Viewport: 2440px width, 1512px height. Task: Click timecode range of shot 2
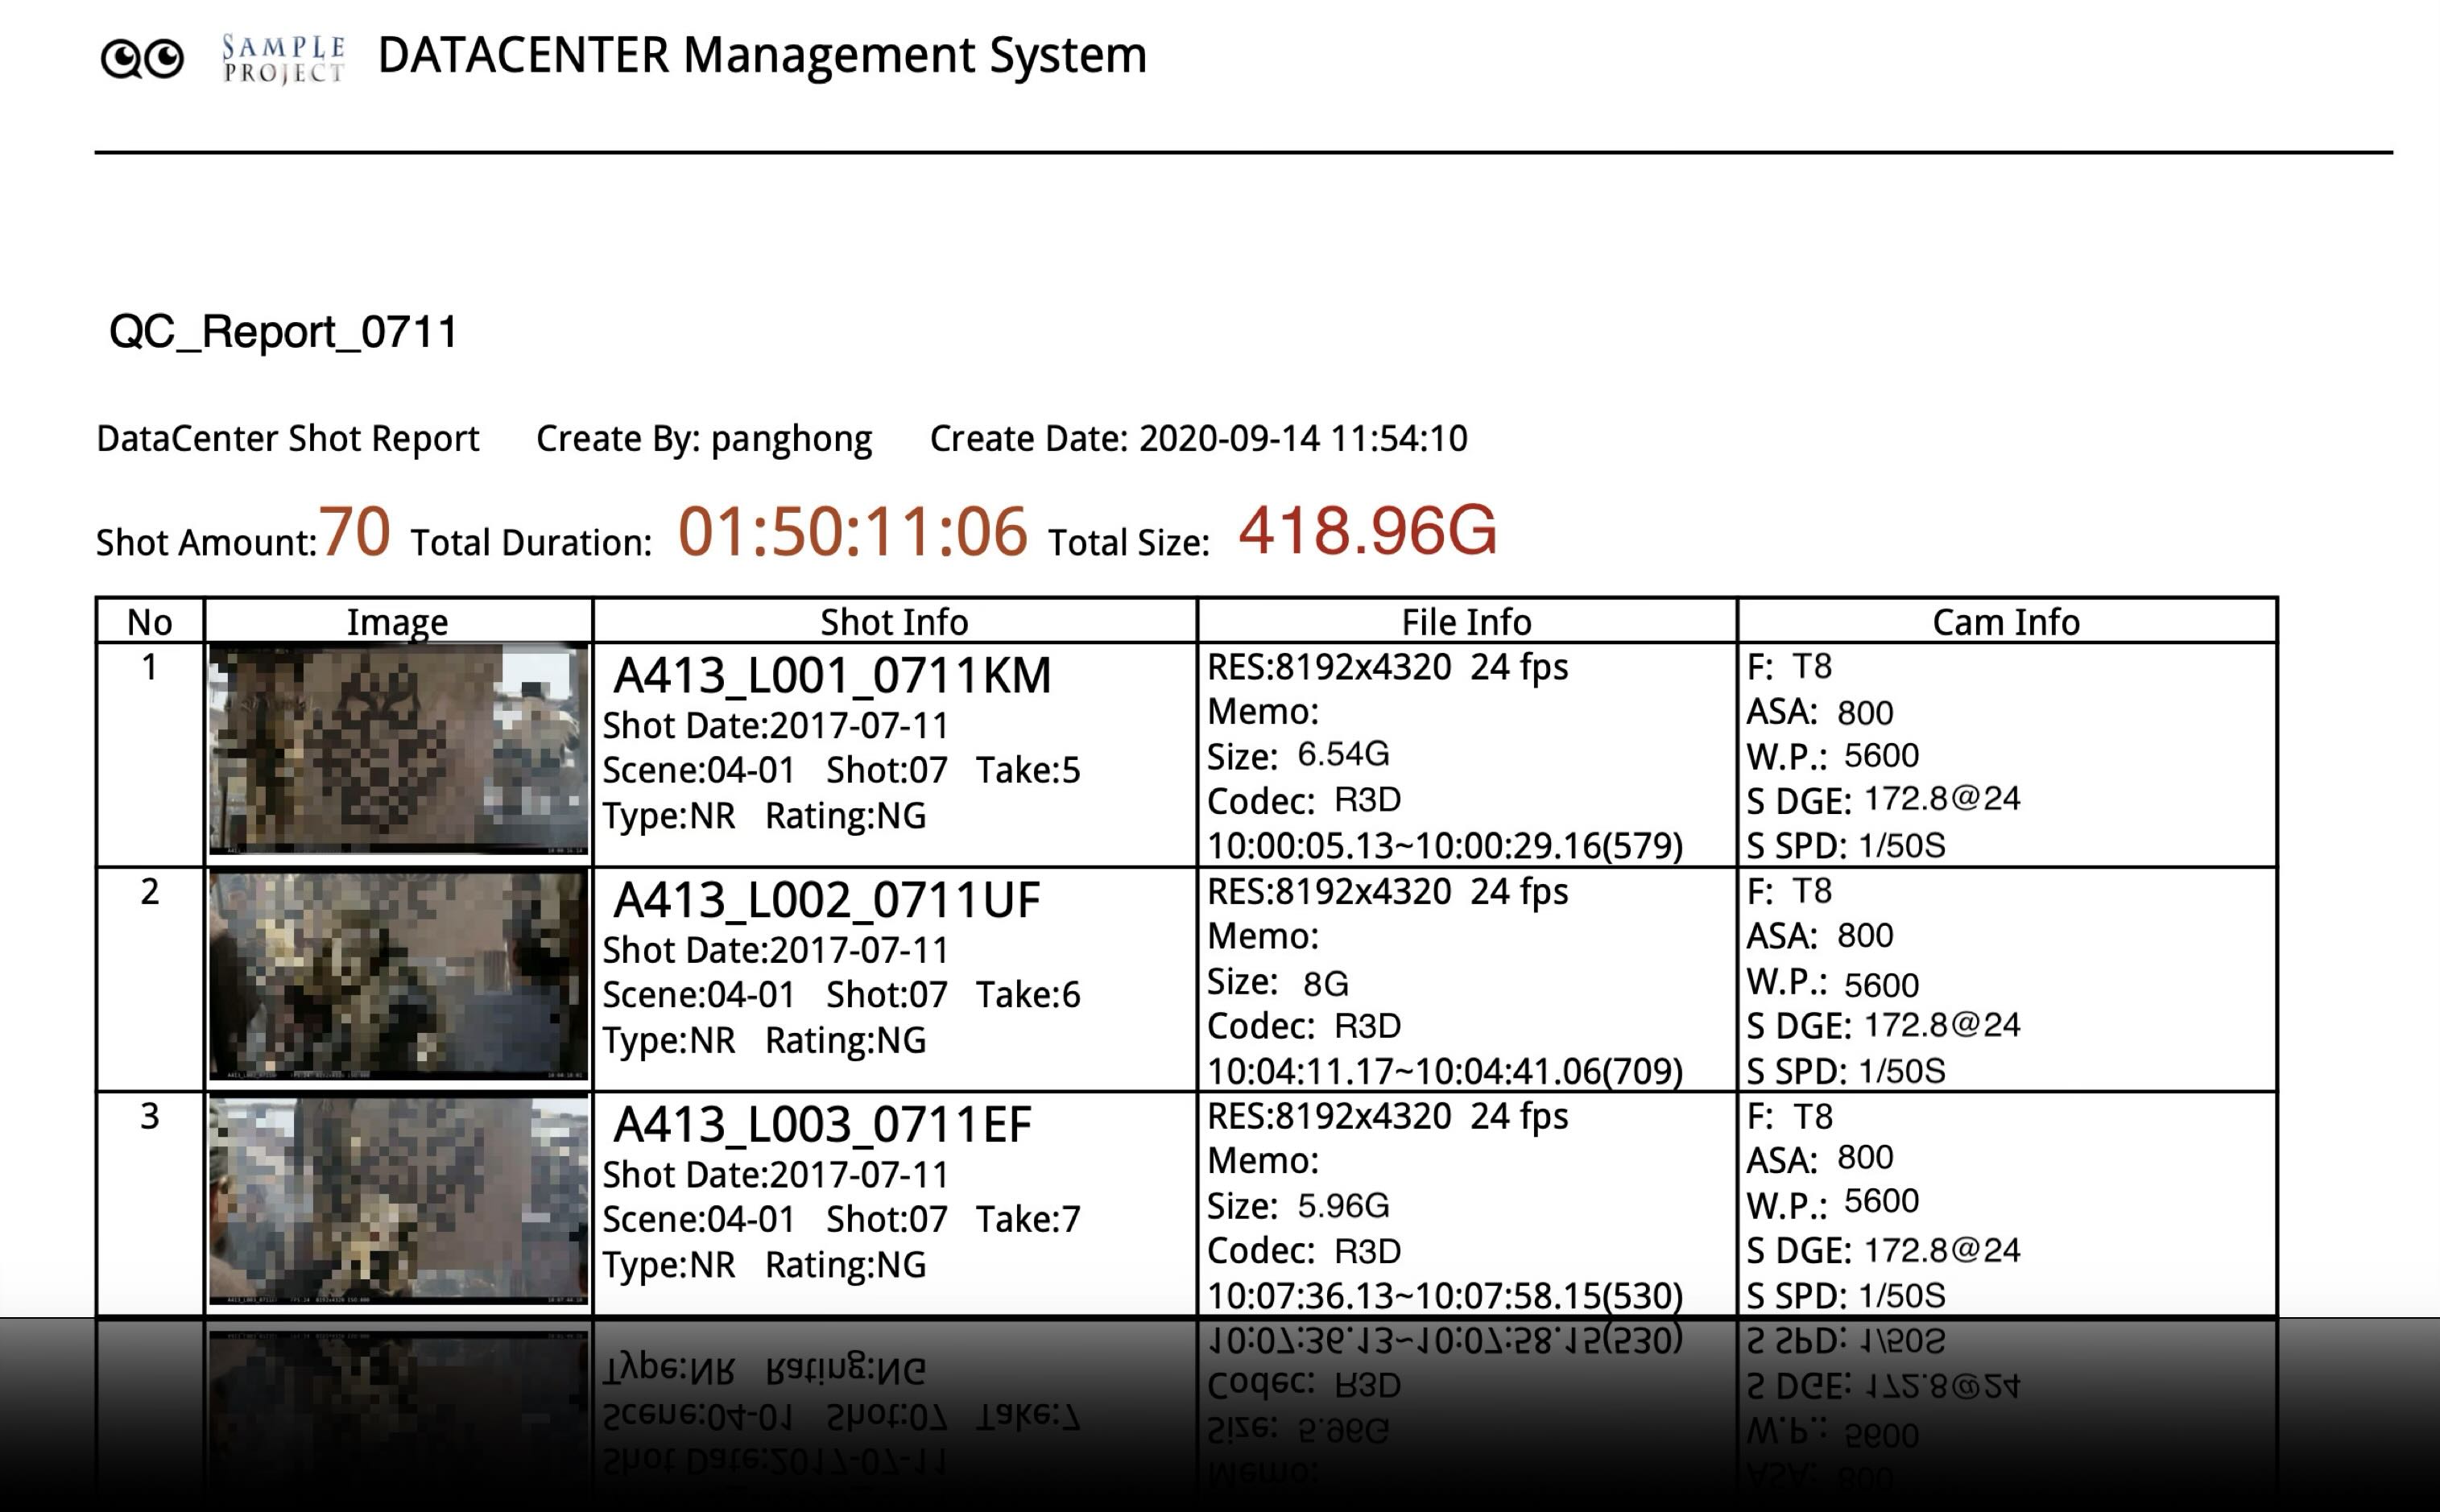pos(1445,1071)
